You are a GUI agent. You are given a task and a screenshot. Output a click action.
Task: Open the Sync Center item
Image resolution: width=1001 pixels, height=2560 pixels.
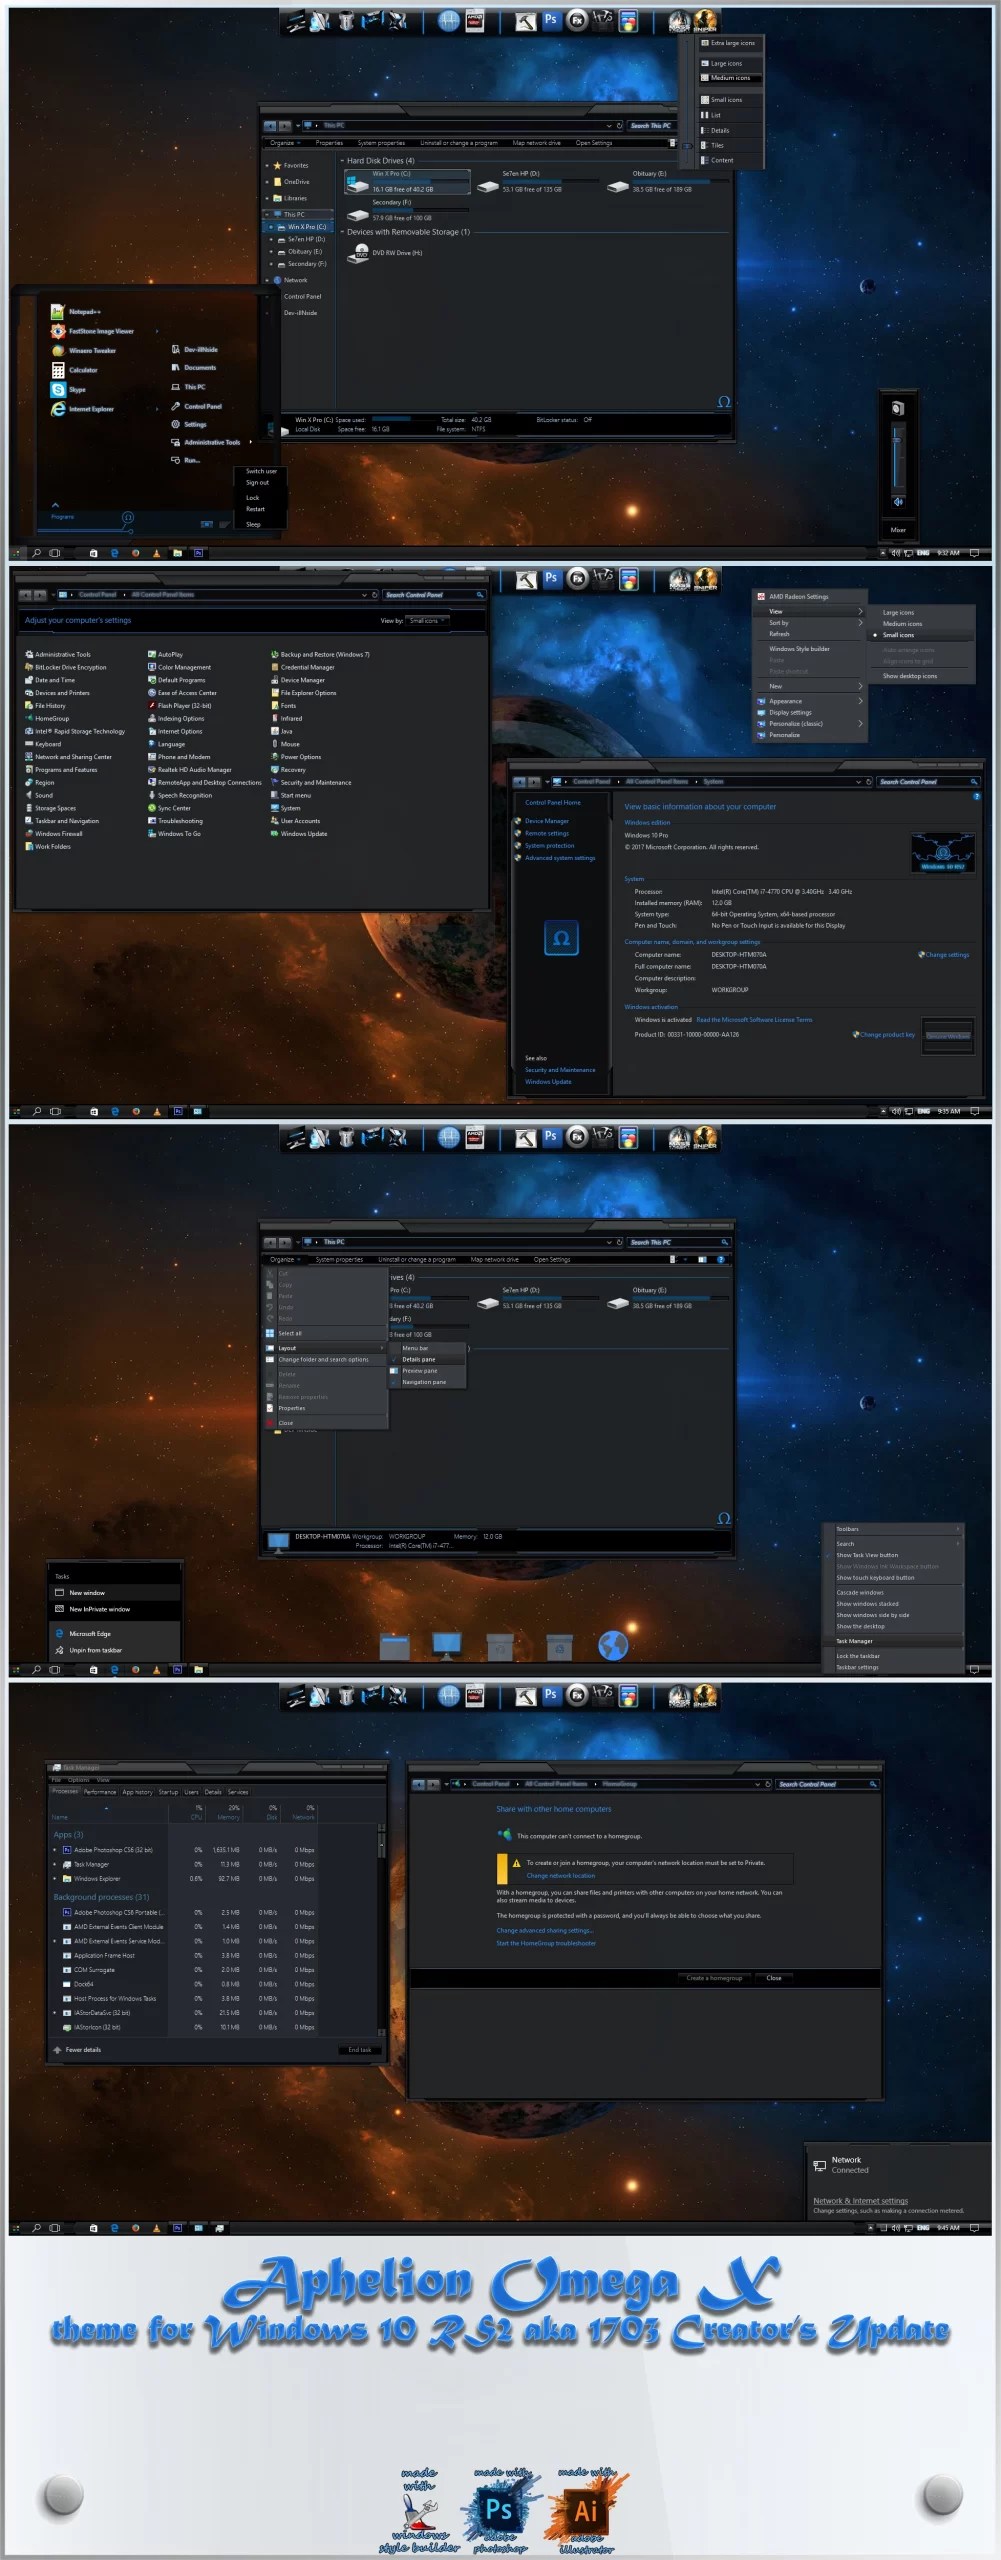[x=169, y=808]
